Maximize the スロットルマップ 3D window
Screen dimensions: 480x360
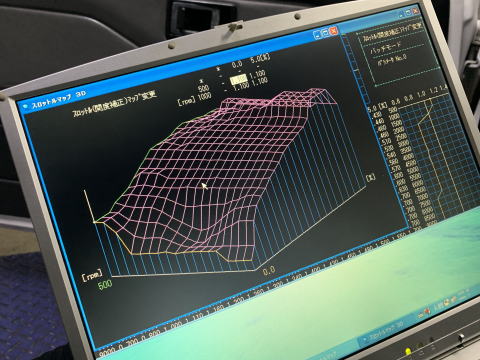click(x=325, y=32)
